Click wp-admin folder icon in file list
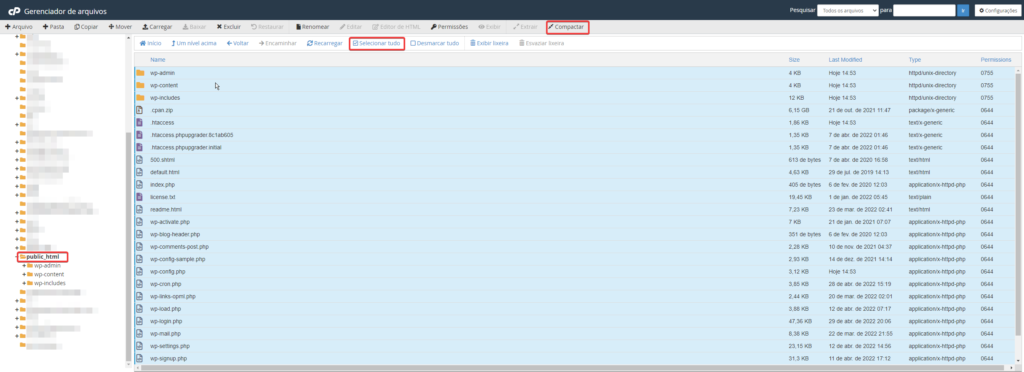This screenshot has height=372, width=1024. point(140,72)
